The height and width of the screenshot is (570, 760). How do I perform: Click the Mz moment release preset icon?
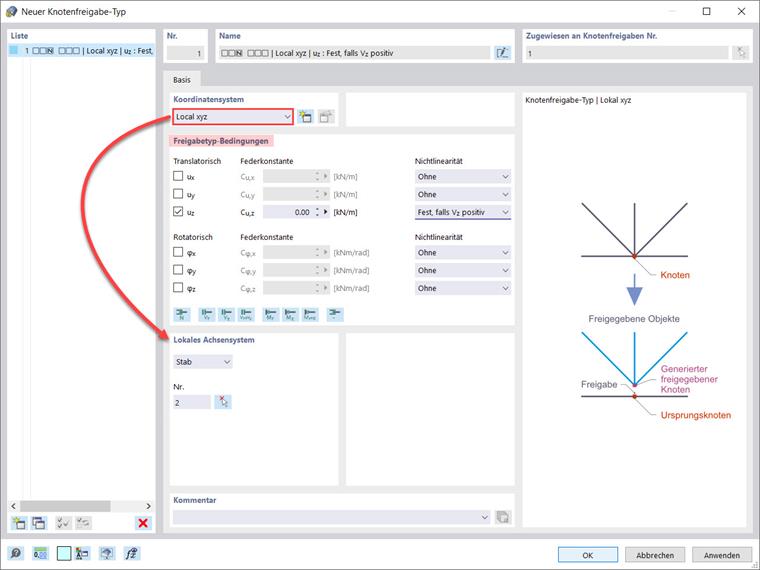(290, 314)
